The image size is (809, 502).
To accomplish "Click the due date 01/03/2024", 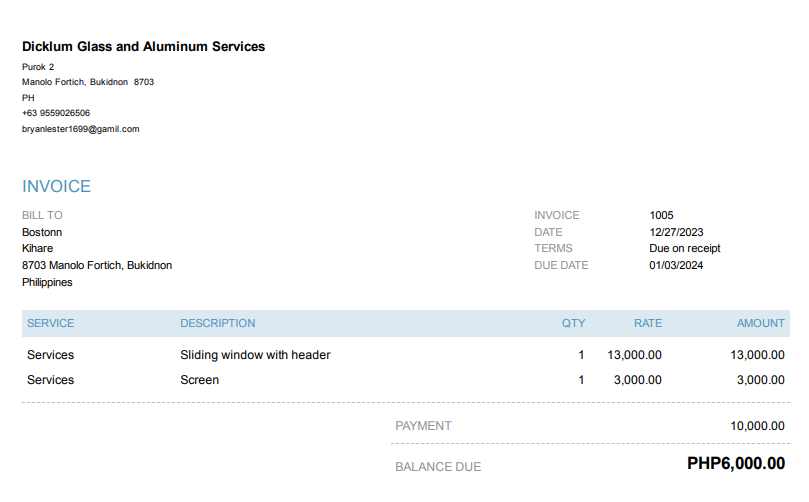I will [677, 265].
